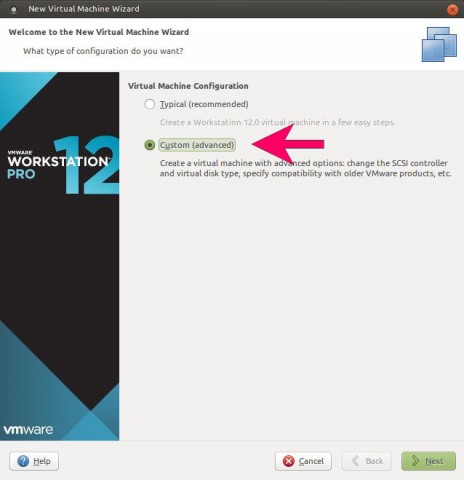Screen dimensions: 464x480
Task: Open Help for the wizard
Action: pyautogui.click(x=34, y=461)
